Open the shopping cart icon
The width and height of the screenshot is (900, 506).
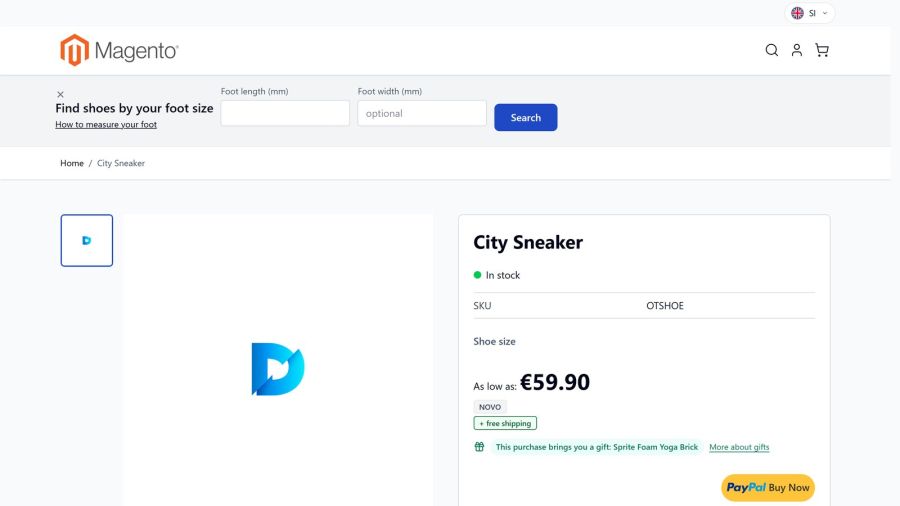point(822,50)
